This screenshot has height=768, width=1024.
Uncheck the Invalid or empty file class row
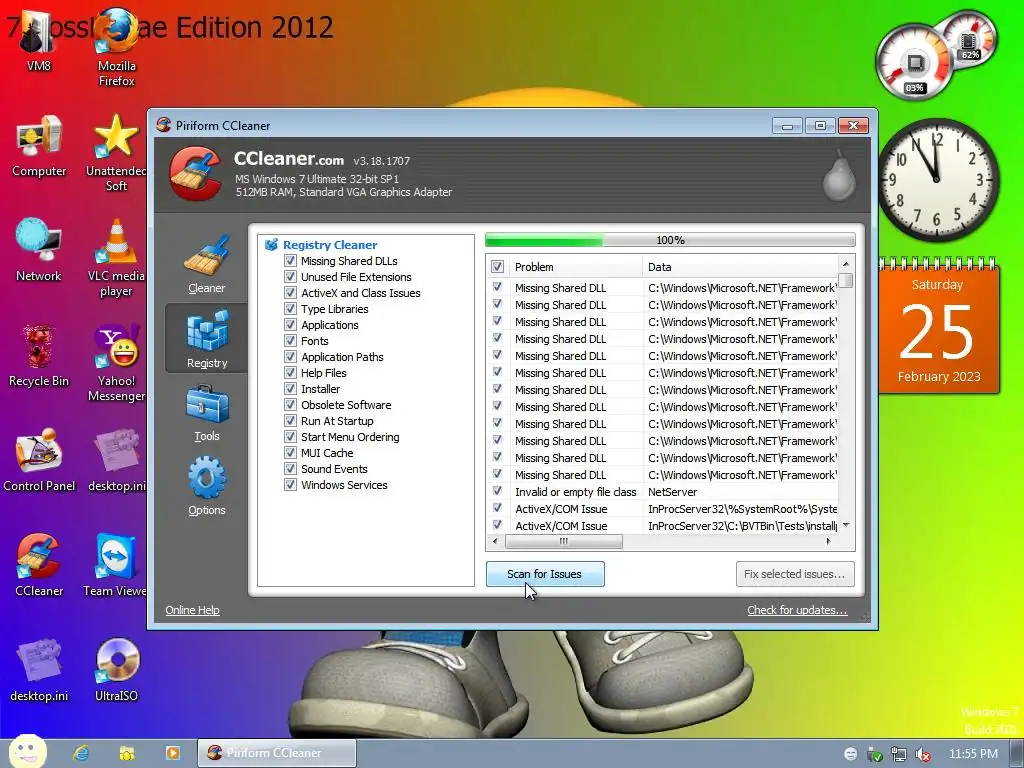point(497,491)
